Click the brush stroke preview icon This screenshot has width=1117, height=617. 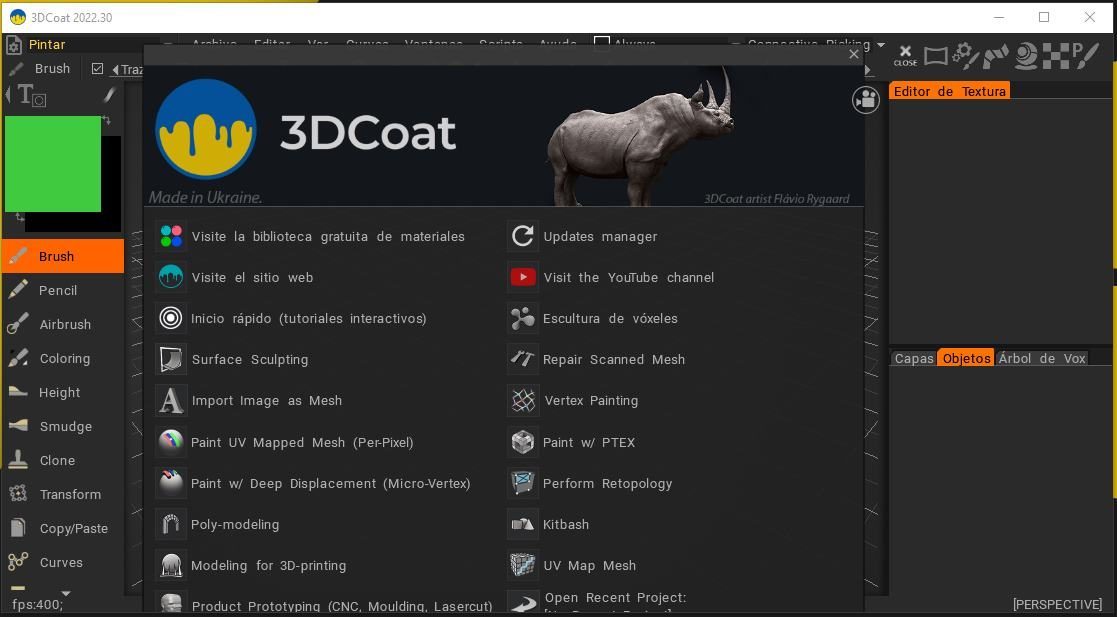109,95
